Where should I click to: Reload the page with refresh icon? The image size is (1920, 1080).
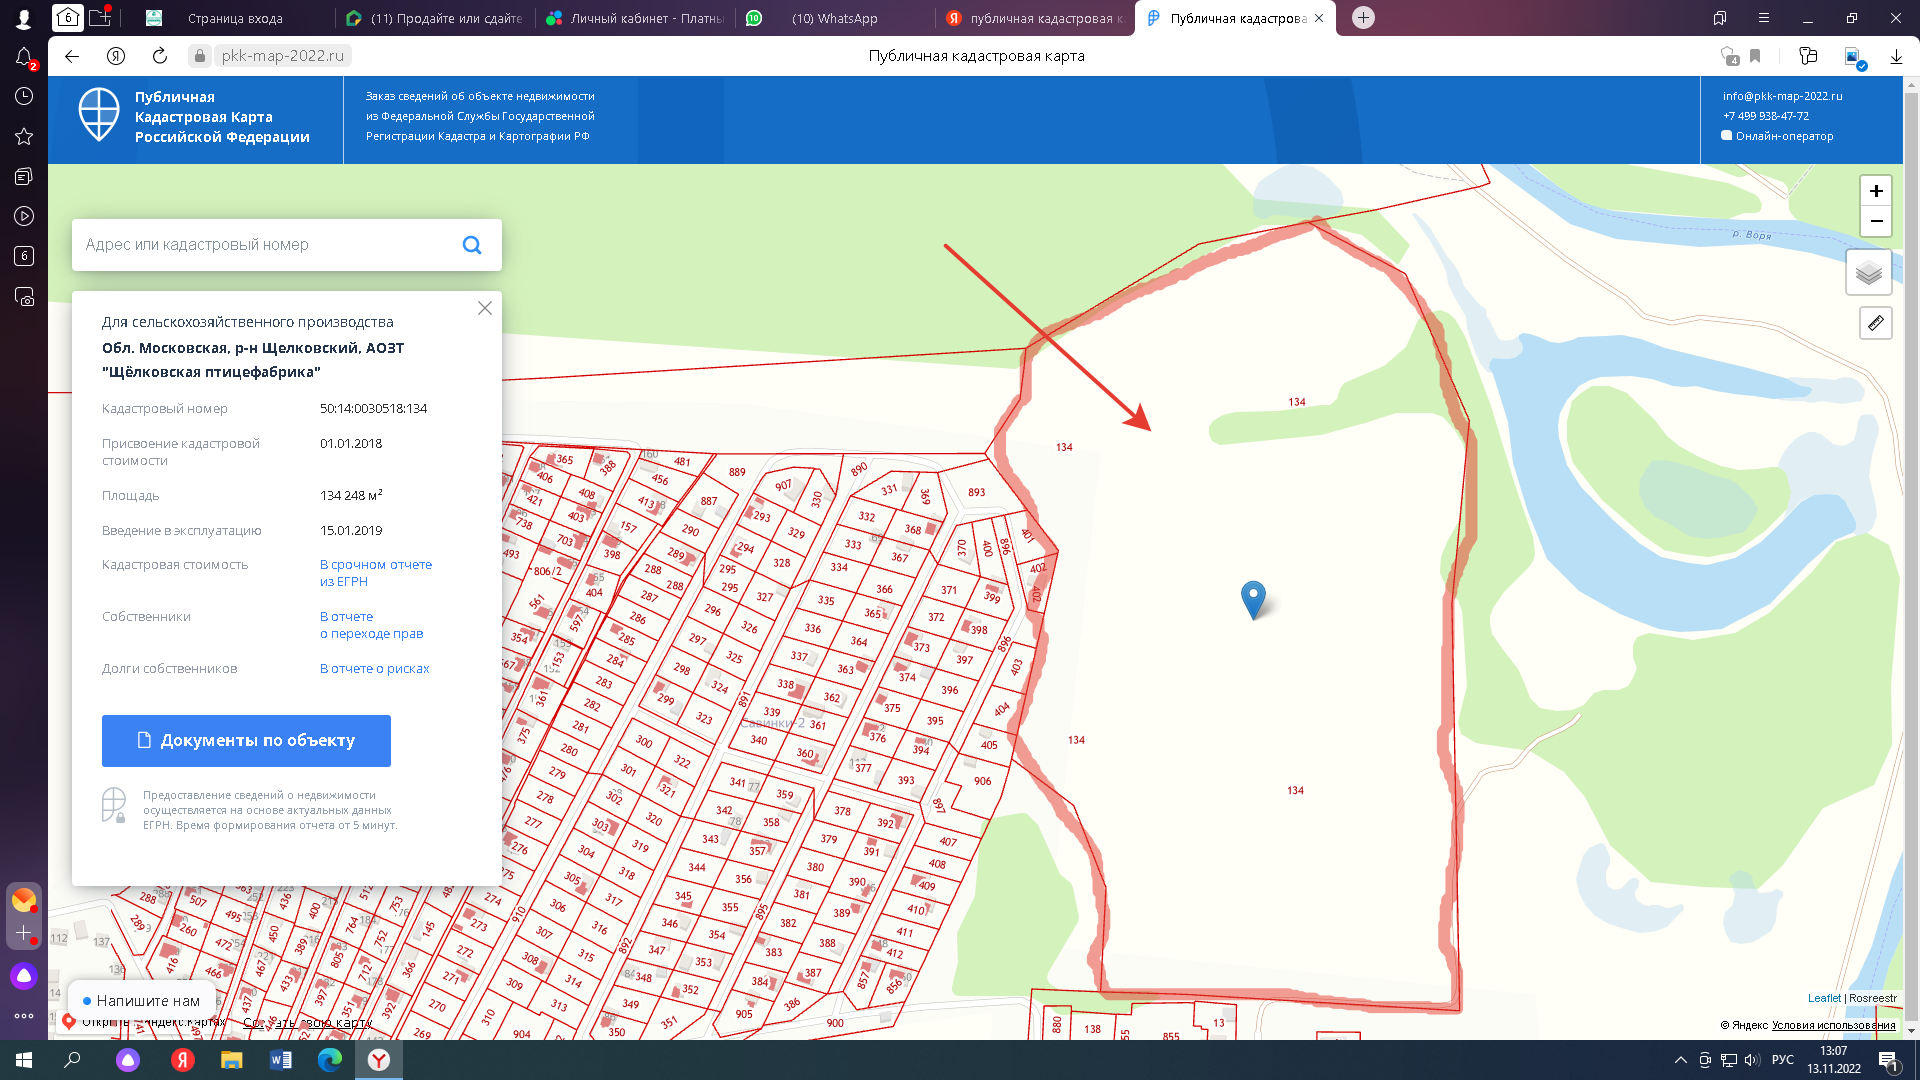tap(159, 56)
